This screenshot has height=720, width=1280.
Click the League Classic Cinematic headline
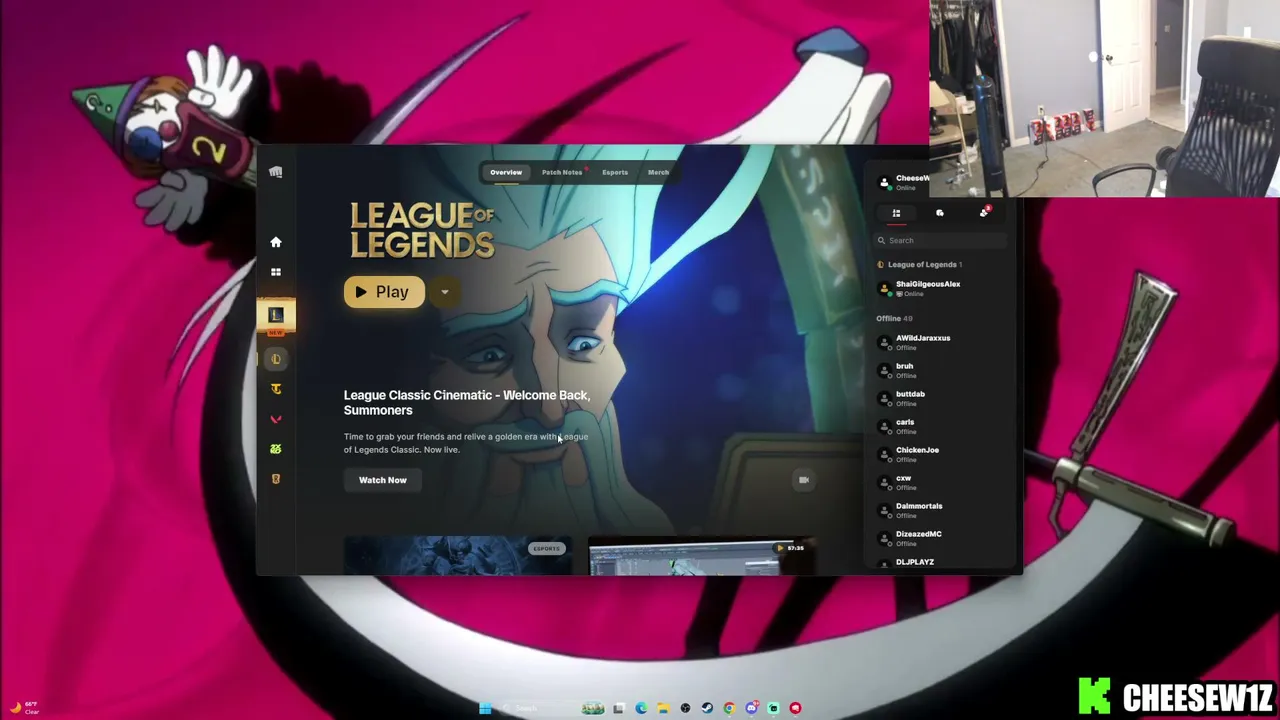467,403
